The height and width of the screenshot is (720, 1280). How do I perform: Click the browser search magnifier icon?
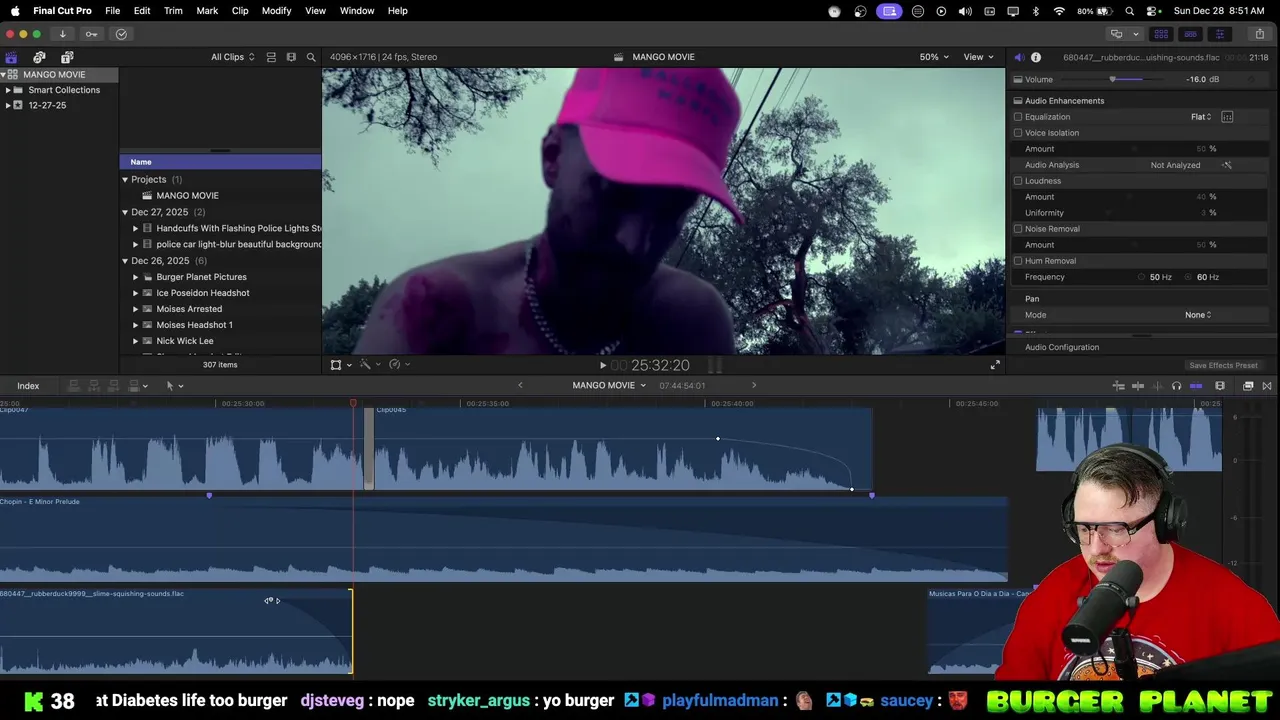(x=311, y=57)
